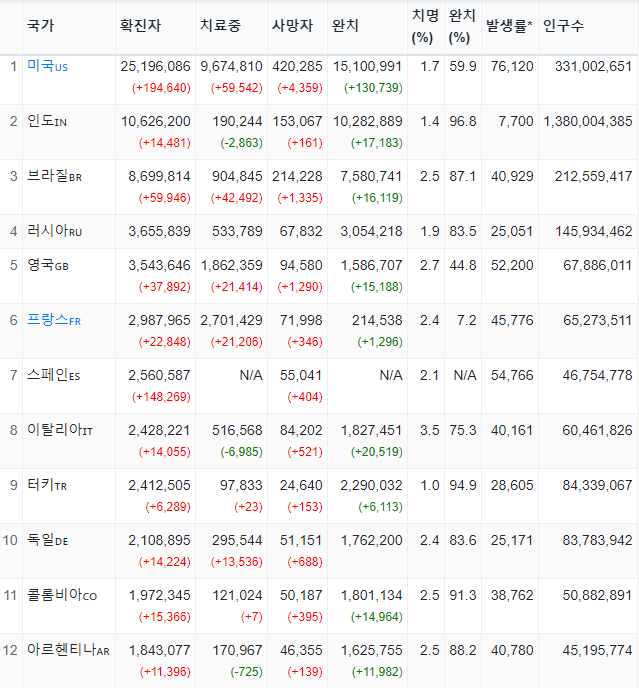Select the 이탈리아 IT country name
The width and height of the screenshot is (639, 688).
point(60,430)
